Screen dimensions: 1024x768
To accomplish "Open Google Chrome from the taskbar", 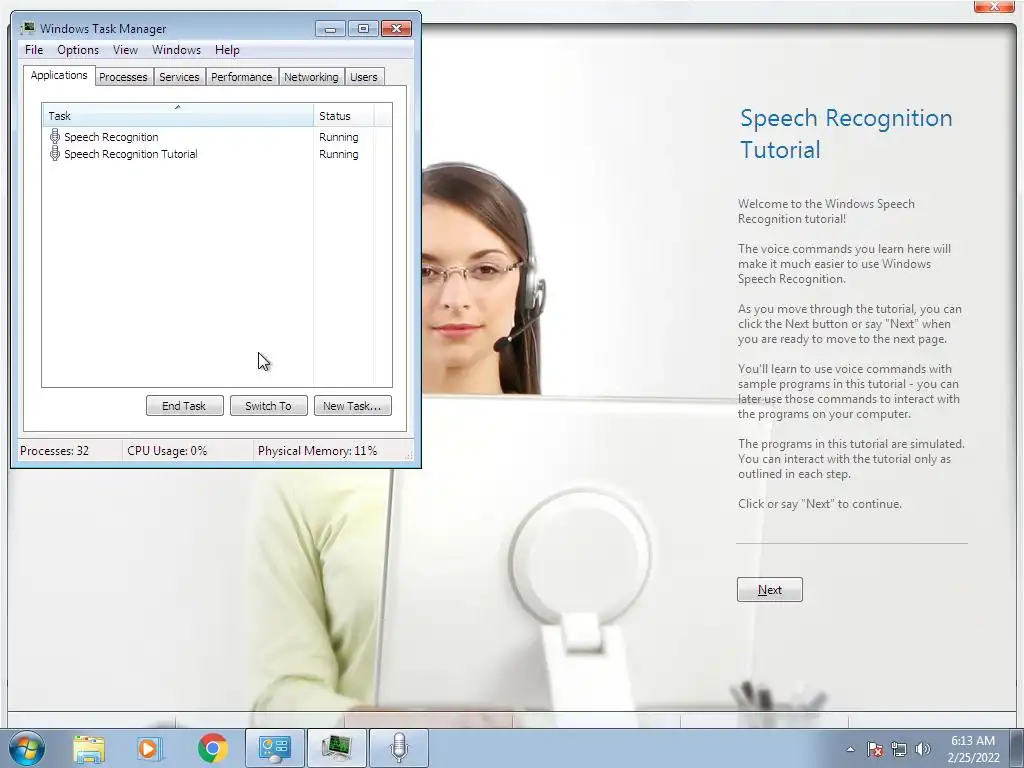I will (x=212, y=748).
